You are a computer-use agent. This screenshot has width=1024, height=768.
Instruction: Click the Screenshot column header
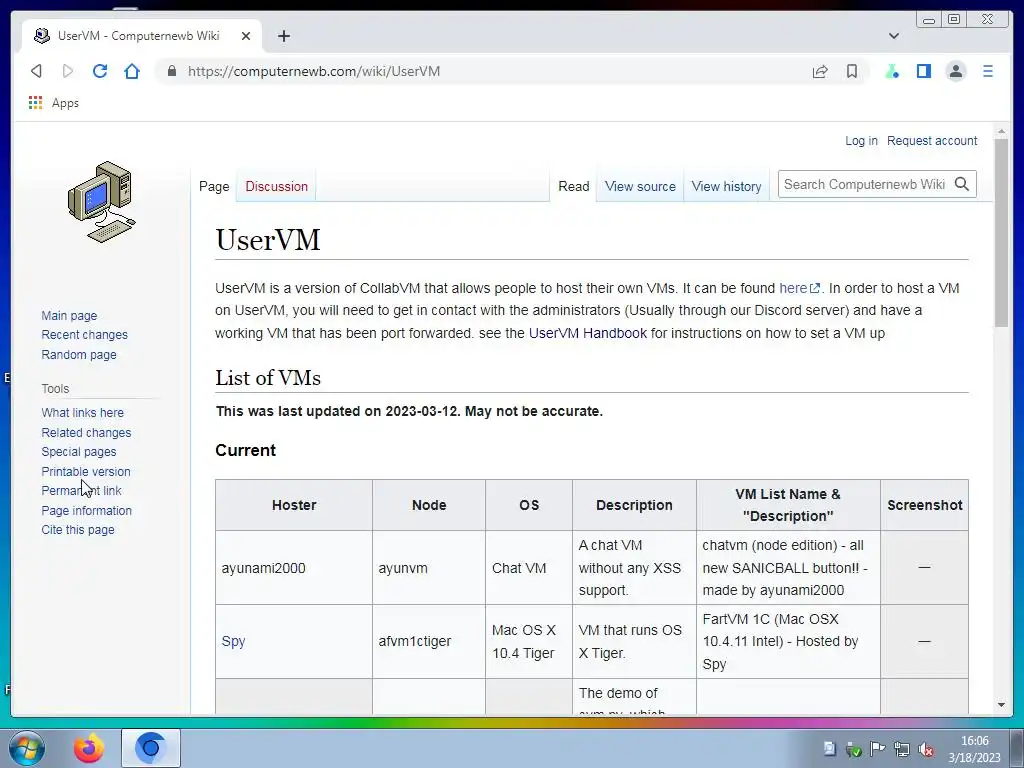[924, 505]
